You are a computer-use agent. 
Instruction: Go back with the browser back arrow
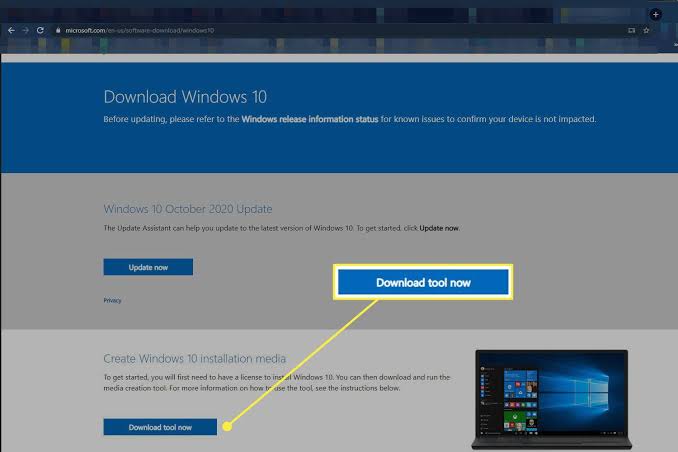point(11,30)
